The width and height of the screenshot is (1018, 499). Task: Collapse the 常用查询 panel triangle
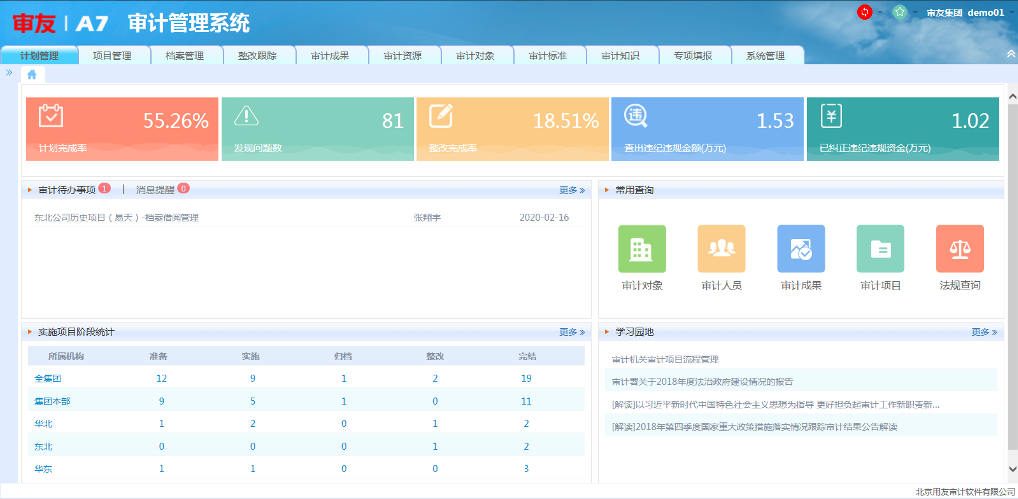click(x=607, y=190)
